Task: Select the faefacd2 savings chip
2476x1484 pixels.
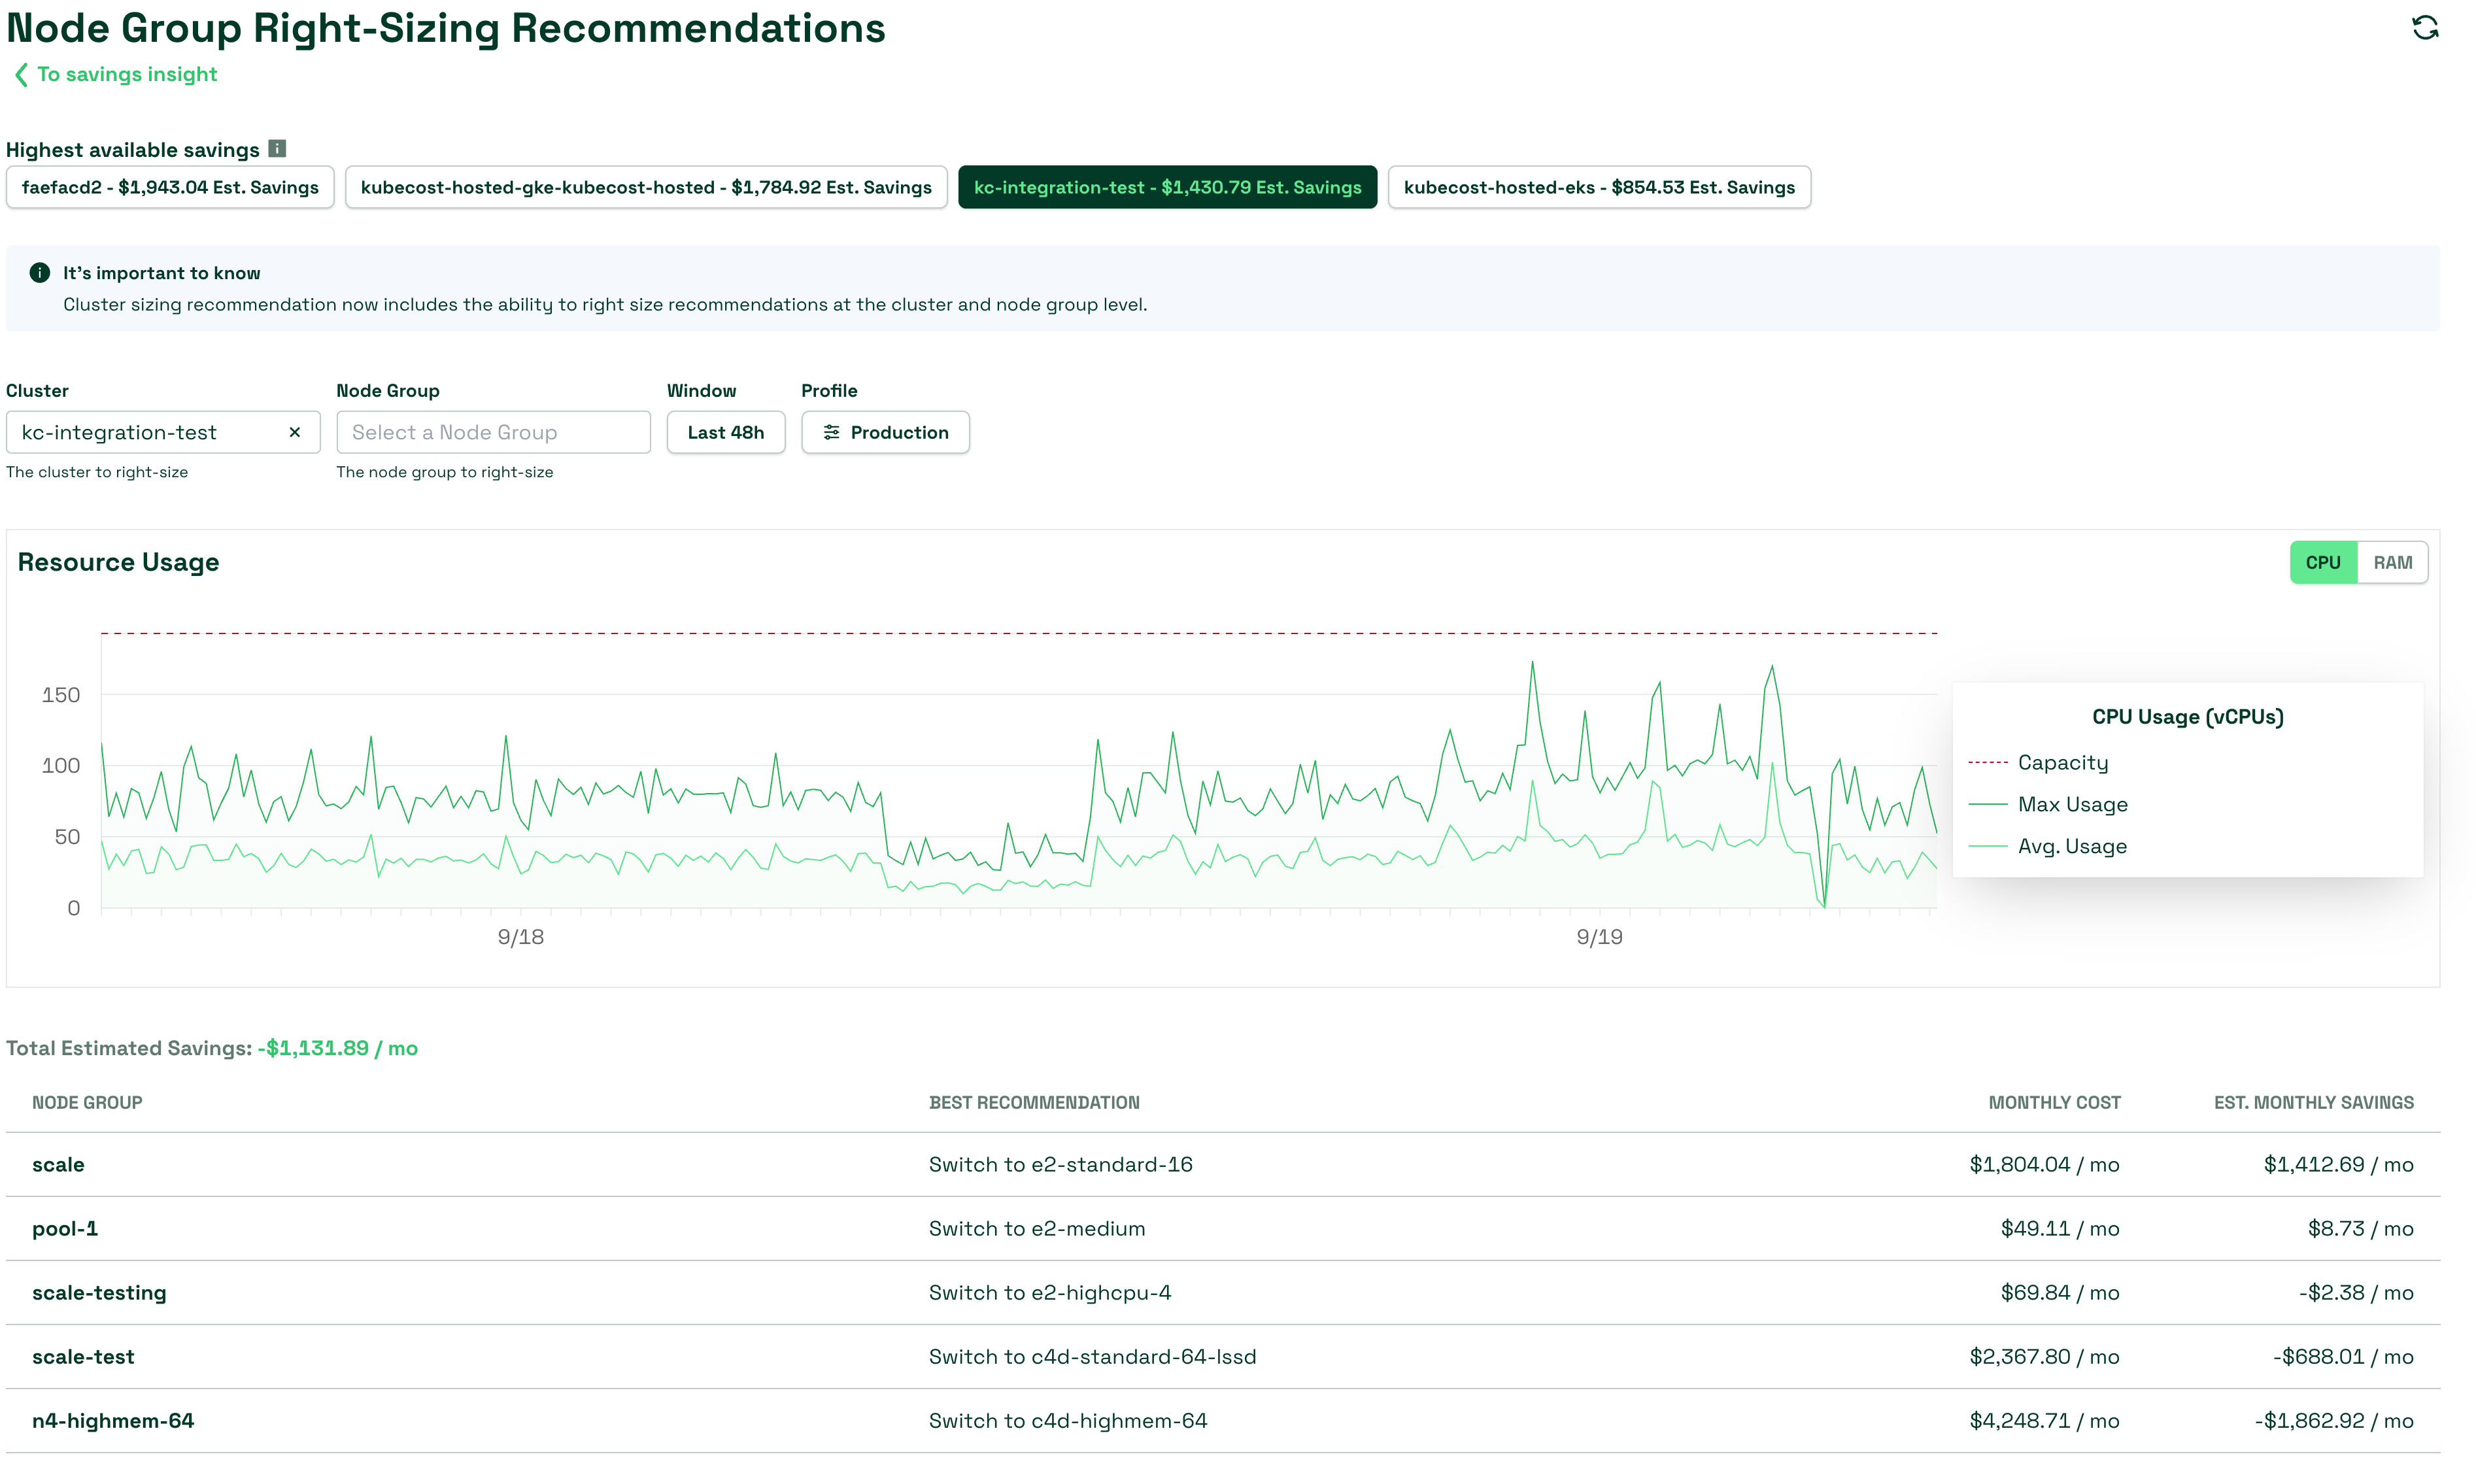Action: [170, 187]
